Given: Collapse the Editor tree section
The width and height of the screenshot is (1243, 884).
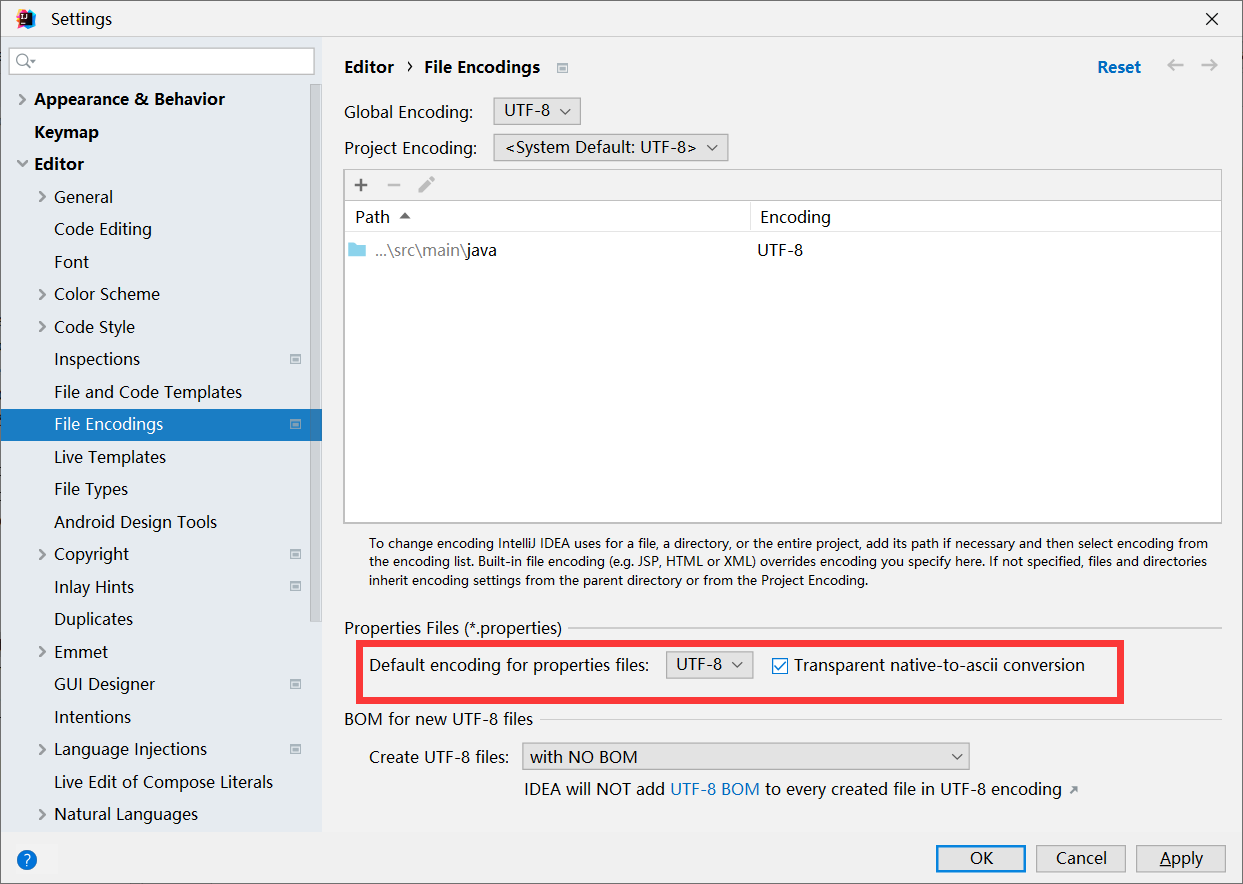Looking at the screenshot, I should (x=21, y=163).
